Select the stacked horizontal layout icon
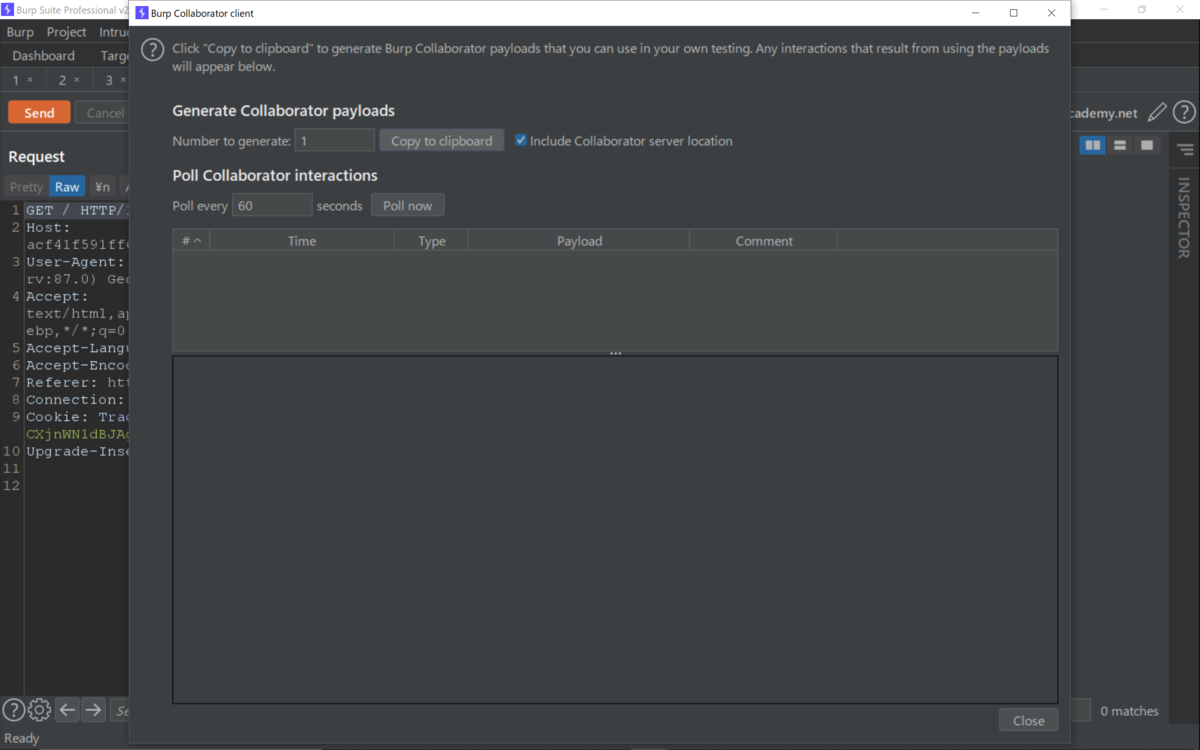Image resolution: width=1200 pixels, height=750 pixels. click(1120, 146)
